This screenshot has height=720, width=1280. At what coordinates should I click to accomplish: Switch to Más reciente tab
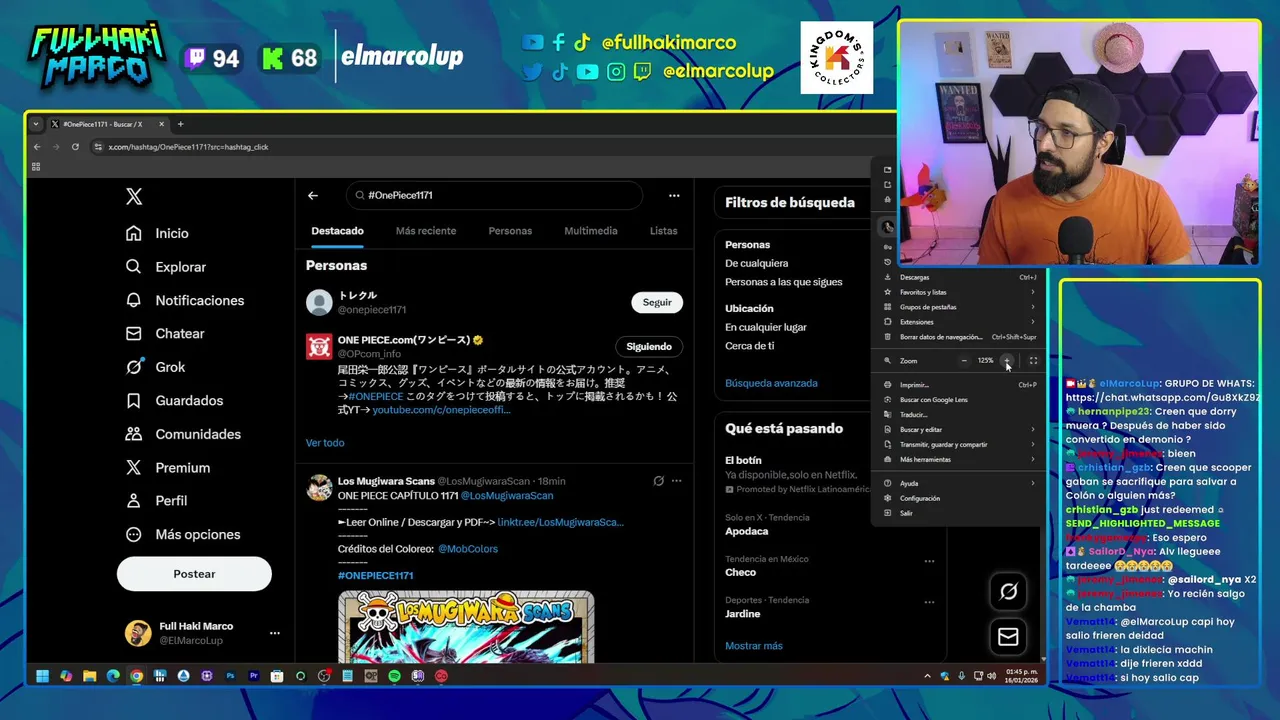point(426,231)
